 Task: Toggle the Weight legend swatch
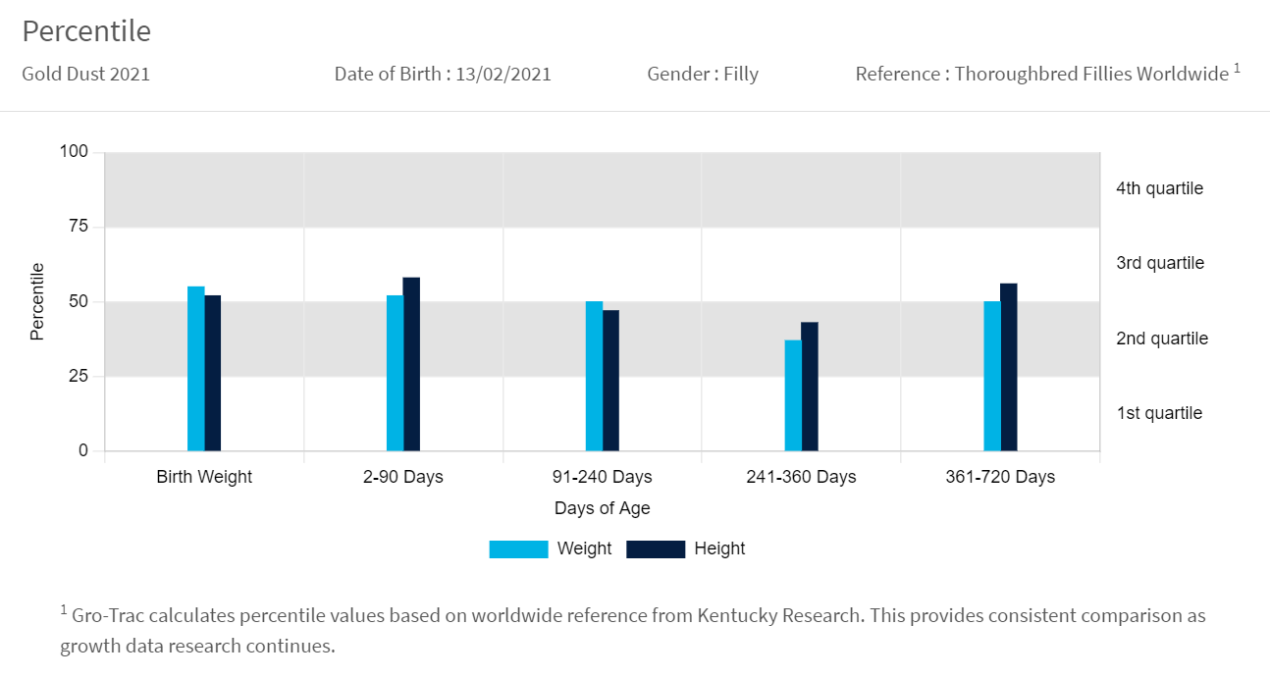point(518,549)
